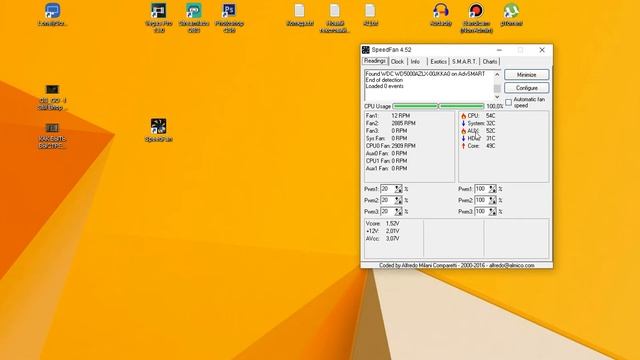Select the video file starting with КАК
The width and height of the screenshot is (640, 360).
click(x=52, y=136)
